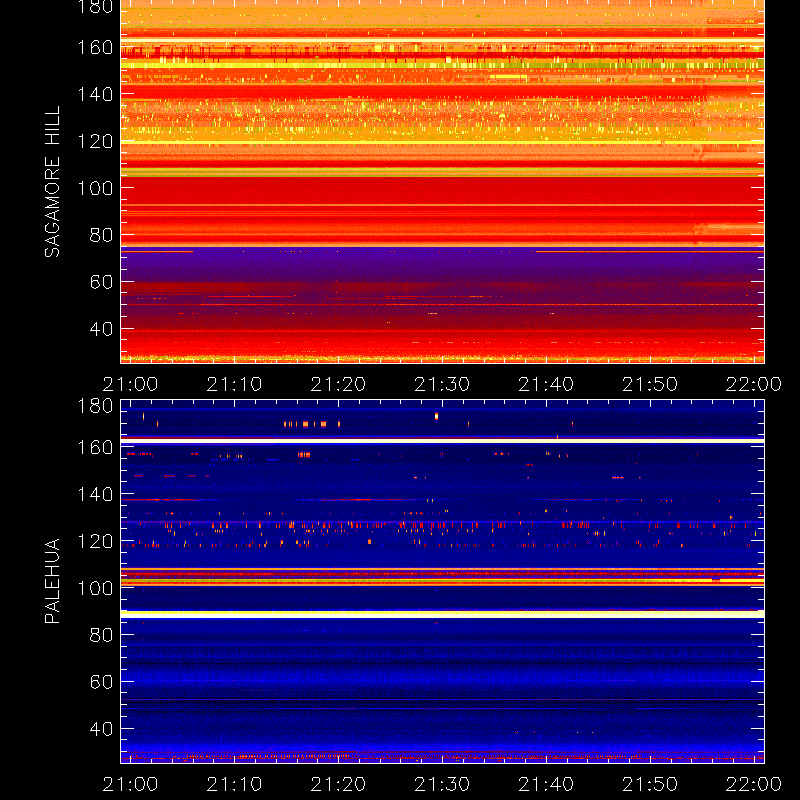Pick Palehua plot's 120 frequency tick label

pos(95,541)
